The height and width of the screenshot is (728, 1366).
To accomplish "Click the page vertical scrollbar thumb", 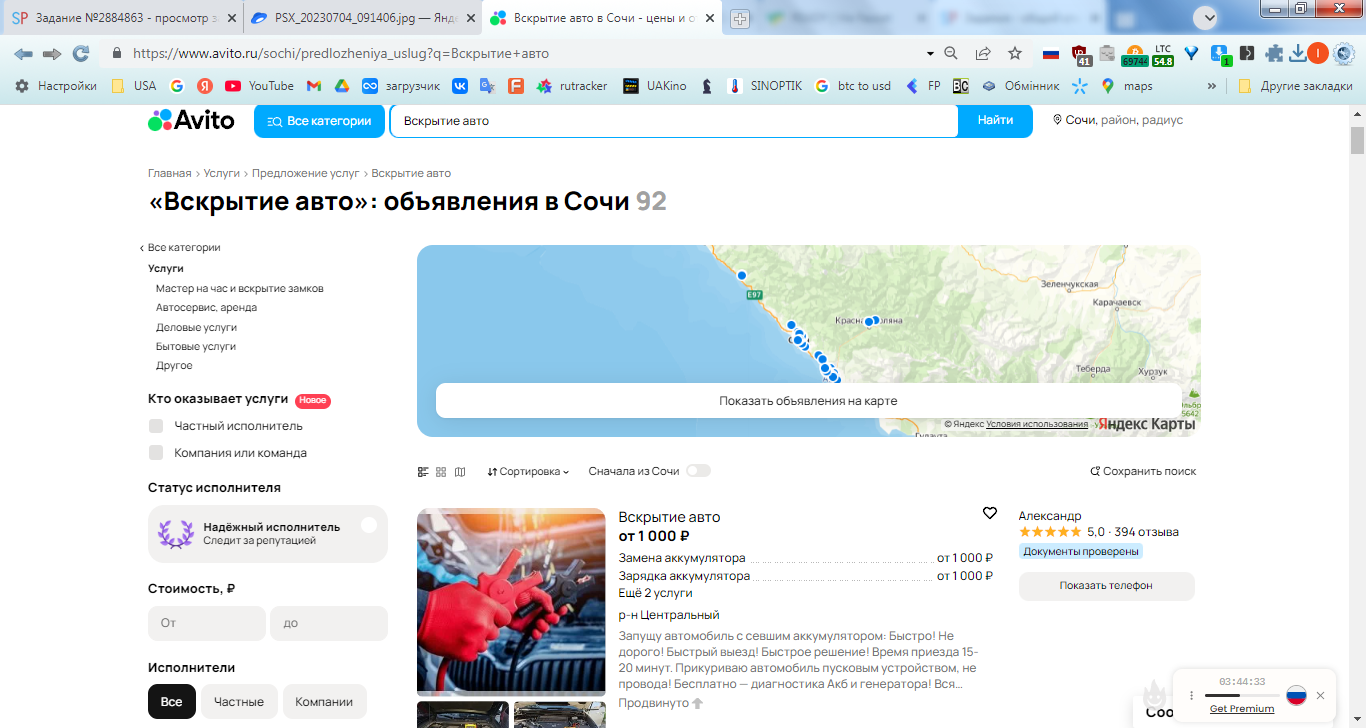I will click(1357, 140).
